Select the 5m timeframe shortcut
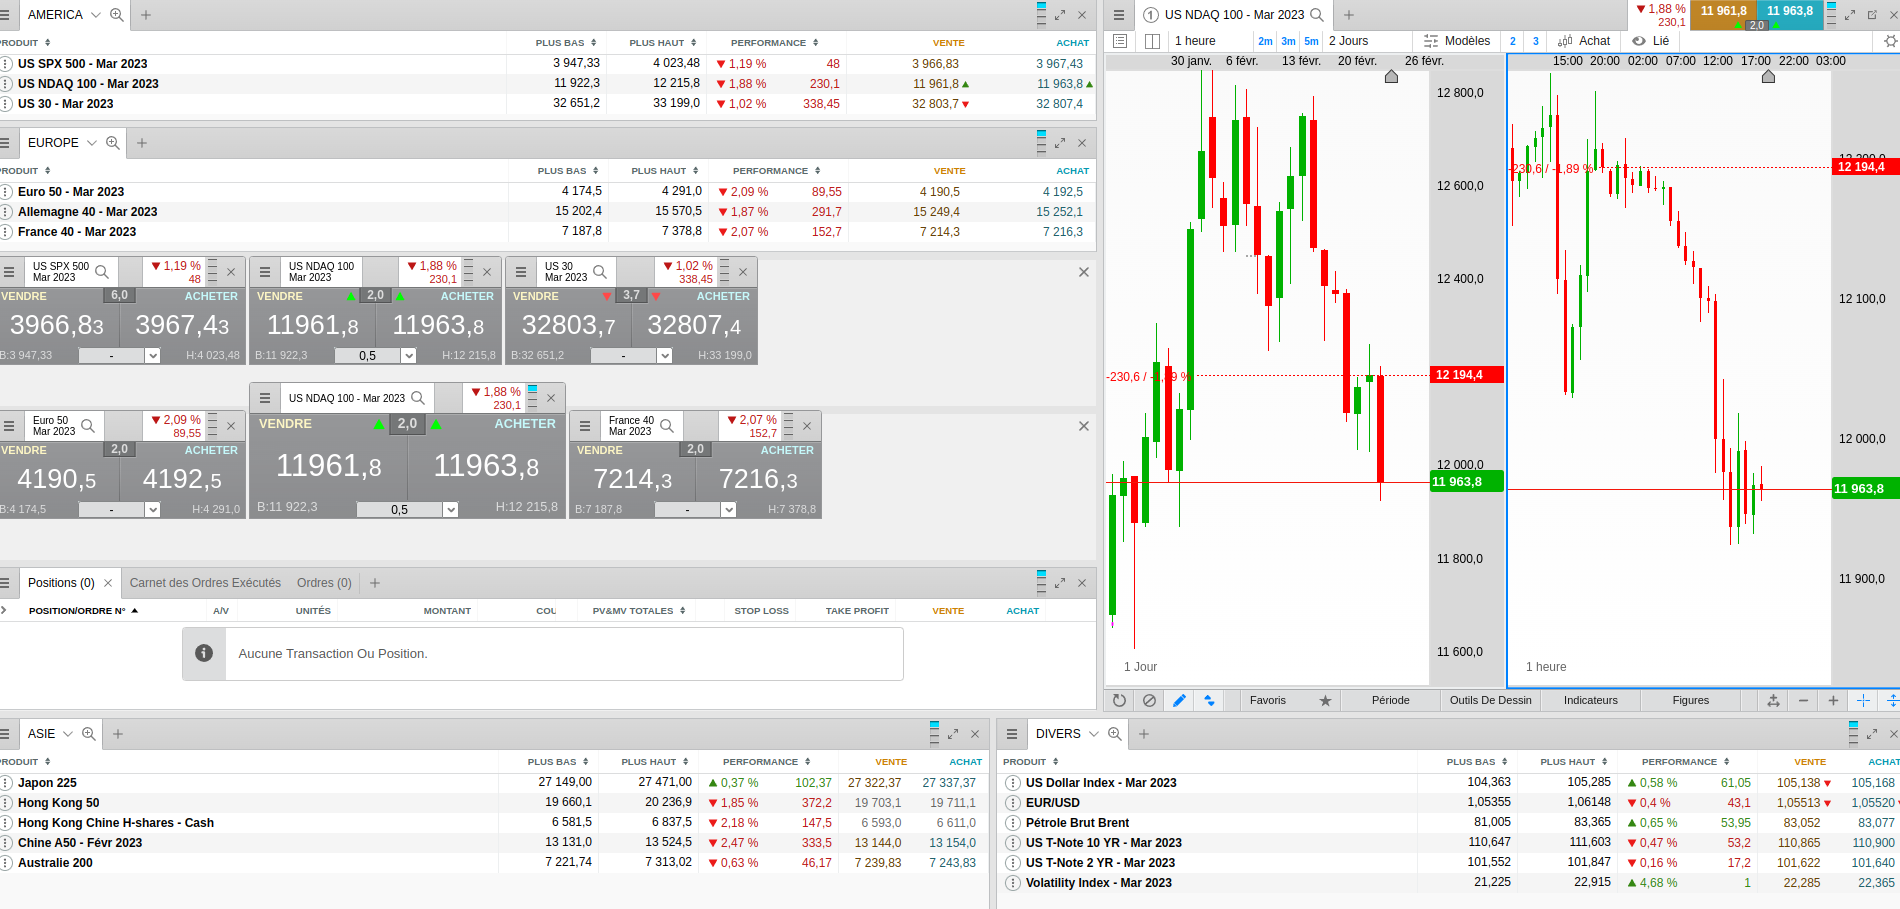Viewport: 1900px width, 909px height. click(x=1311, y=41)
